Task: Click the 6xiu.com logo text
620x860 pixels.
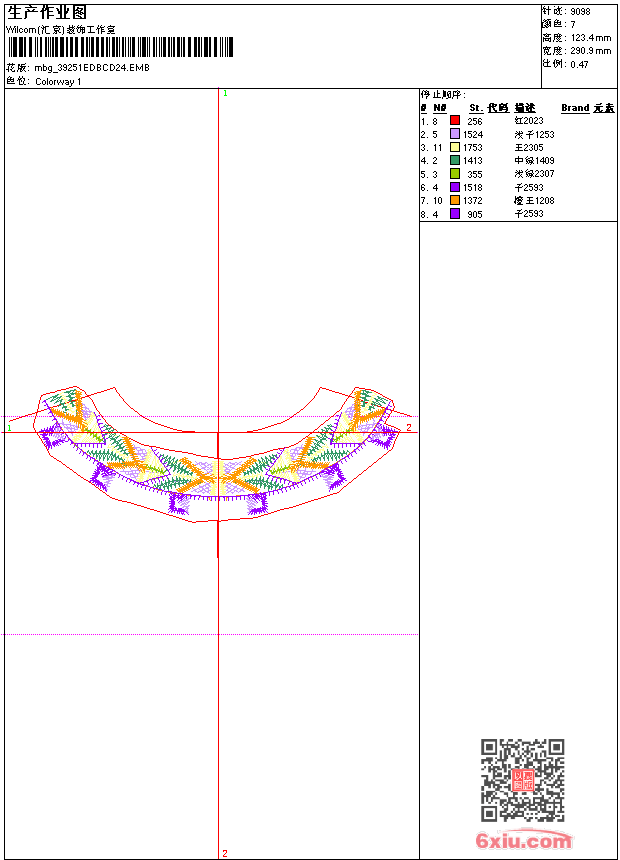Action: [523, 840]
